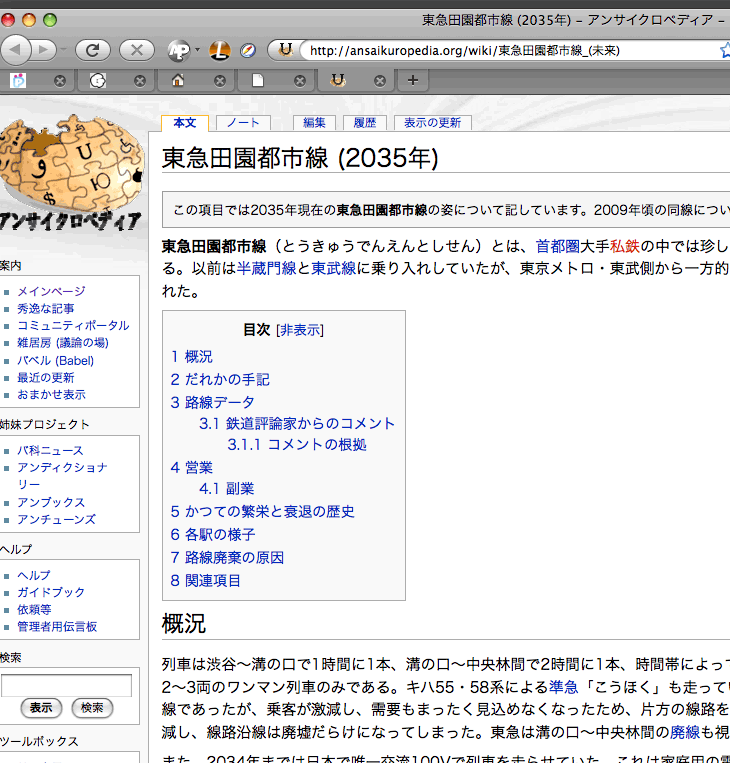
Task: Click the 表示 go button under search
Action: pyautogui.click(x=41, y=708)
